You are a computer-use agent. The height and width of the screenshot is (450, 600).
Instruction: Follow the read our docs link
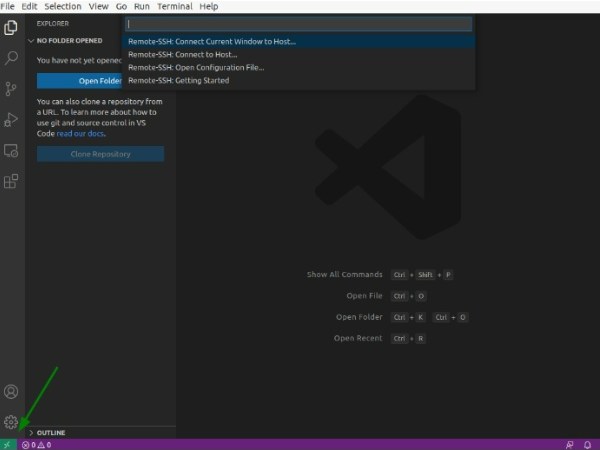point(80,134)
